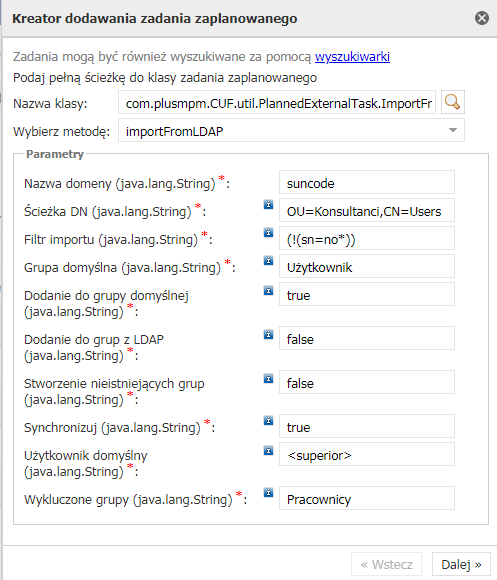Click info icon for Dodanie do grupy domyślnej
The height and width of the screenshot is (580, 497).
click(268, 290)
